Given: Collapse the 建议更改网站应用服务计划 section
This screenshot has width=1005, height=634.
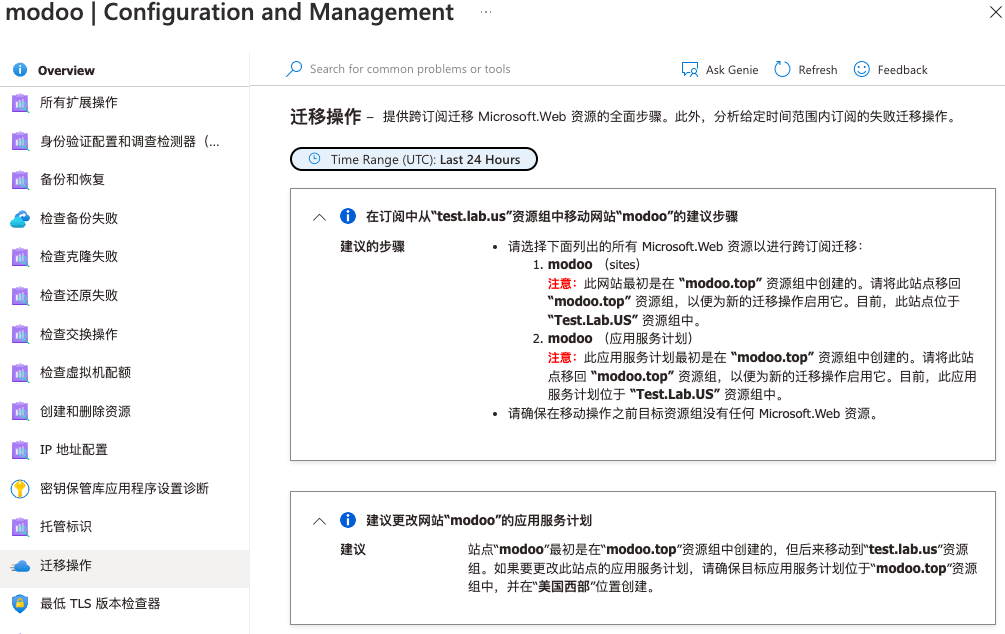Looking at the screenshot, I should coord(319,521).
